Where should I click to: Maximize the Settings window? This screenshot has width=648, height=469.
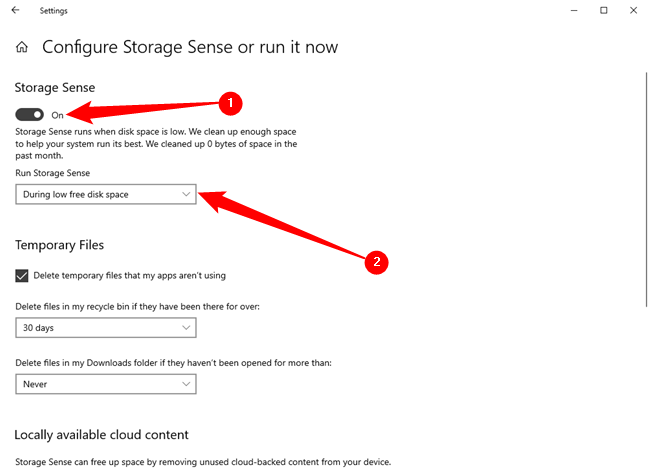click(x=603, y=11)
